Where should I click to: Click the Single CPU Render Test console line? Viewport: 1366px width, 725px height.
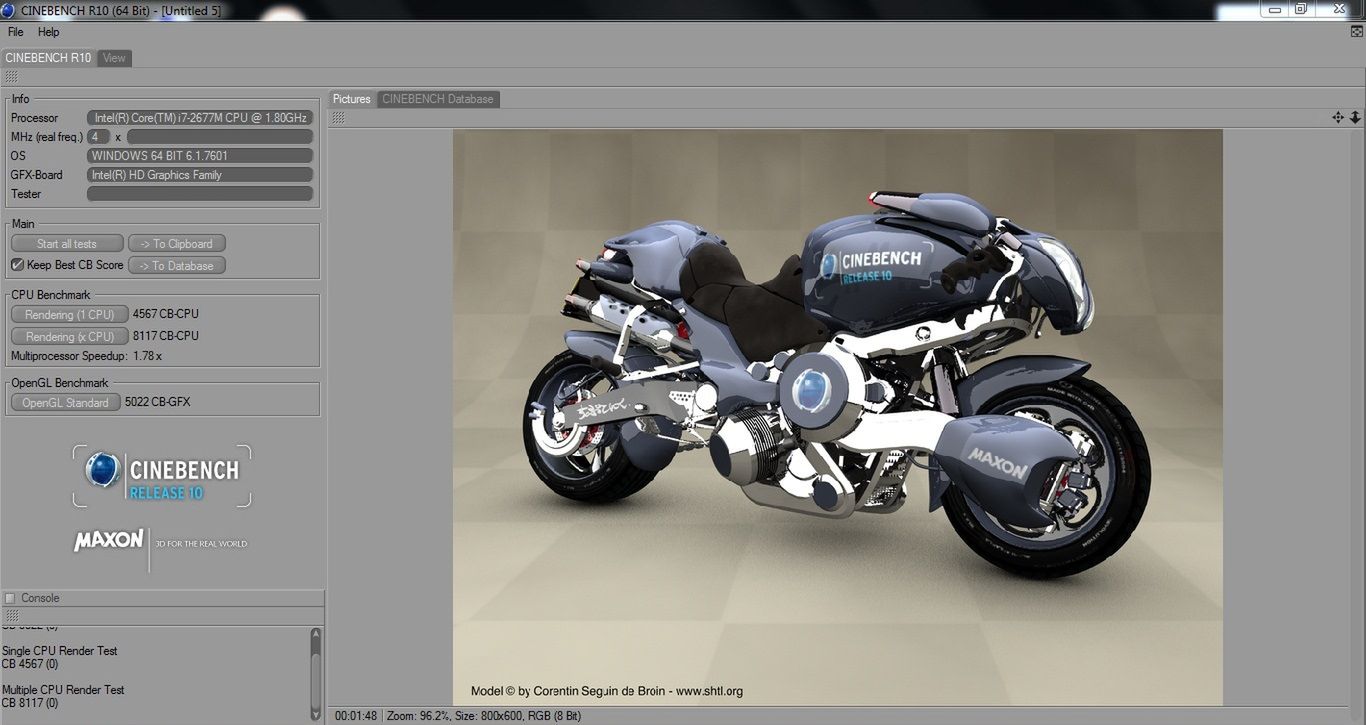(60, 651)
